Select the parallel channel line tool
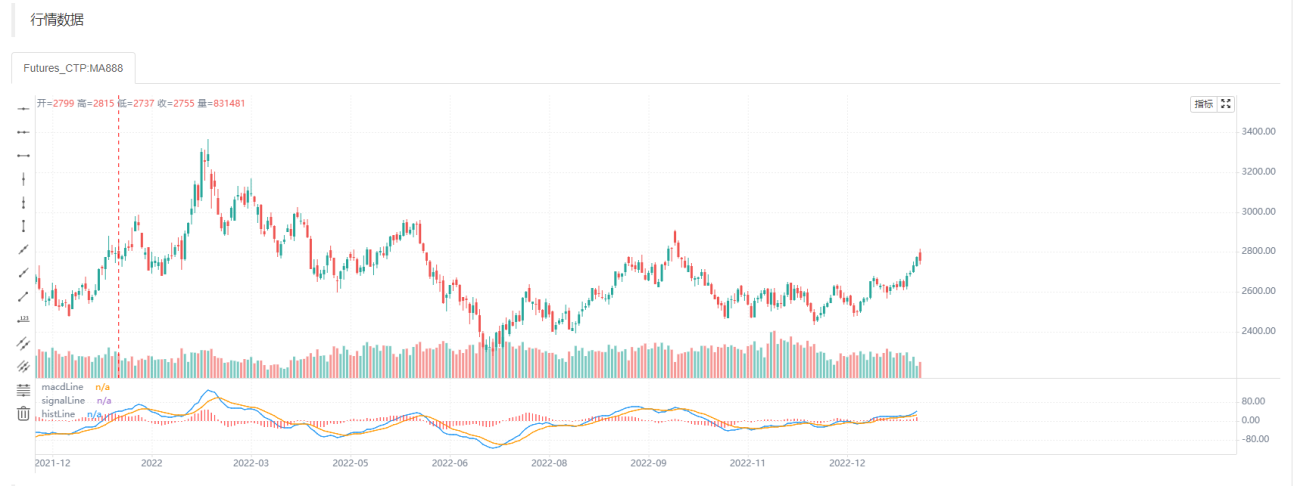The height and width of the screenshot is (486, 1300). (x=22, y=343)
